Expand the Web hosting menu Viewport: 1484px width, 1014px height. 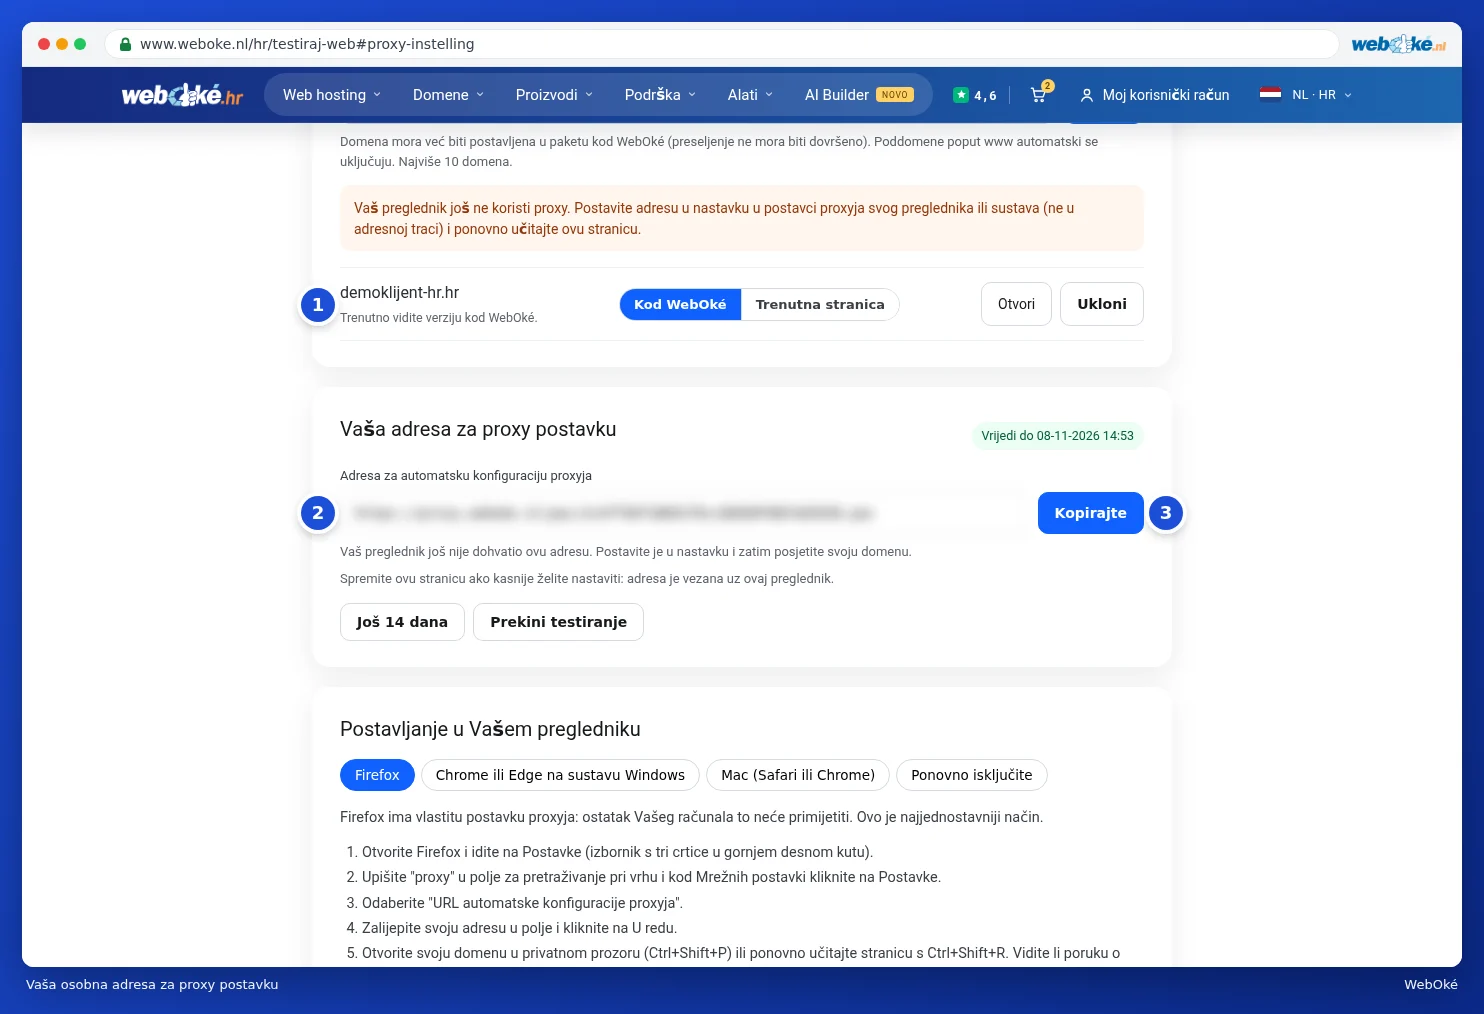coord(332,95)
